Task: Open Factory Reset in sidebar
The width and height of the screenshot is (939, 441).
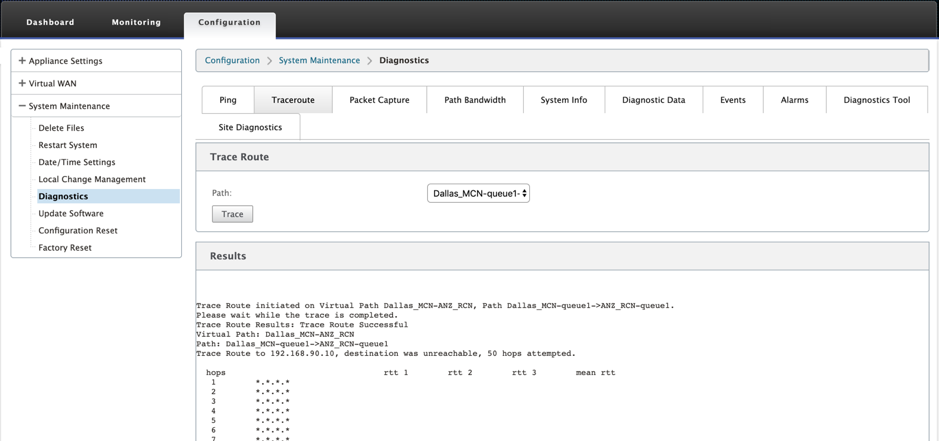Action: [x=65, y=247]
